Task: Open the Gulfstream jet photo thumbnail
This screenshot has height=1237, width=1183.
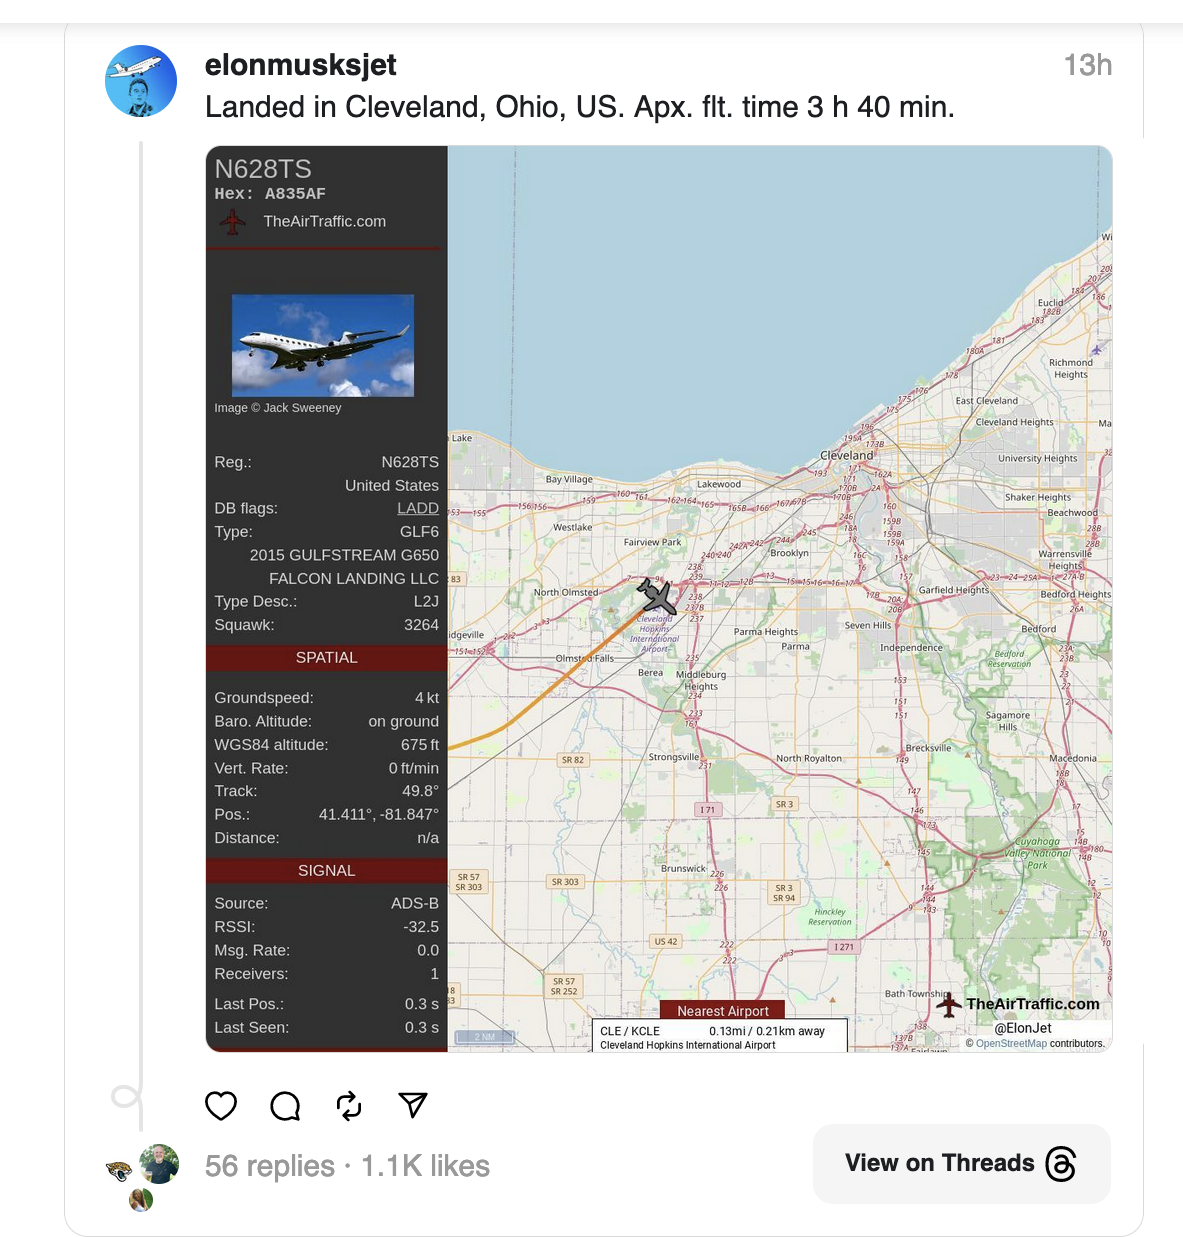Action: 323,345
